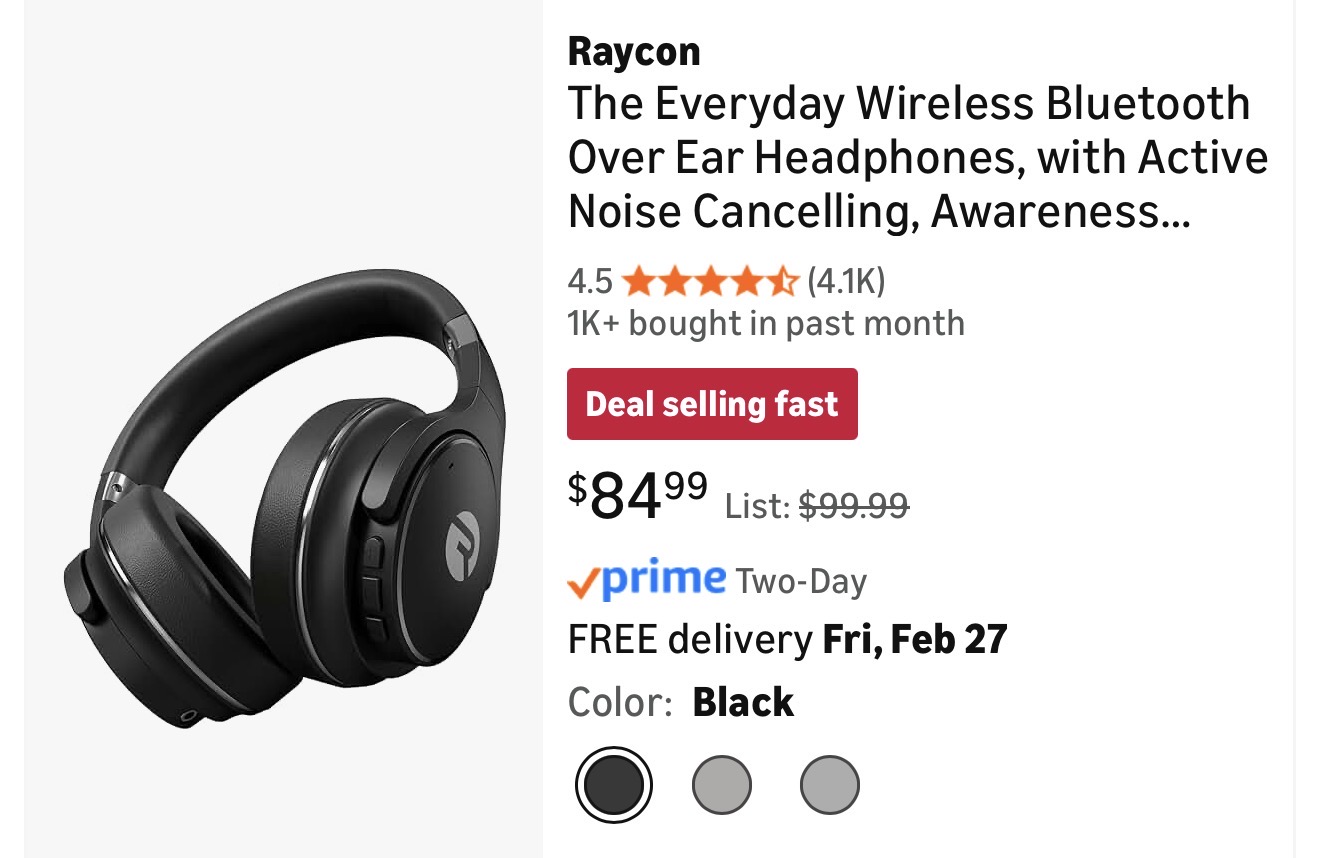The width and height of the screenshot is (1320, 858).
Task: Open the 4.1K reviews count
Action: [x=846, y=282]
